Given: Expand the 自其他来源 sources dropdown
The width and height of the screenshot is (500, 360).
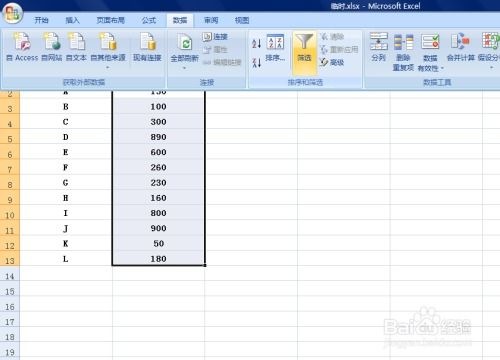Looking at the screenshot, I should click(x=108, y=68).
